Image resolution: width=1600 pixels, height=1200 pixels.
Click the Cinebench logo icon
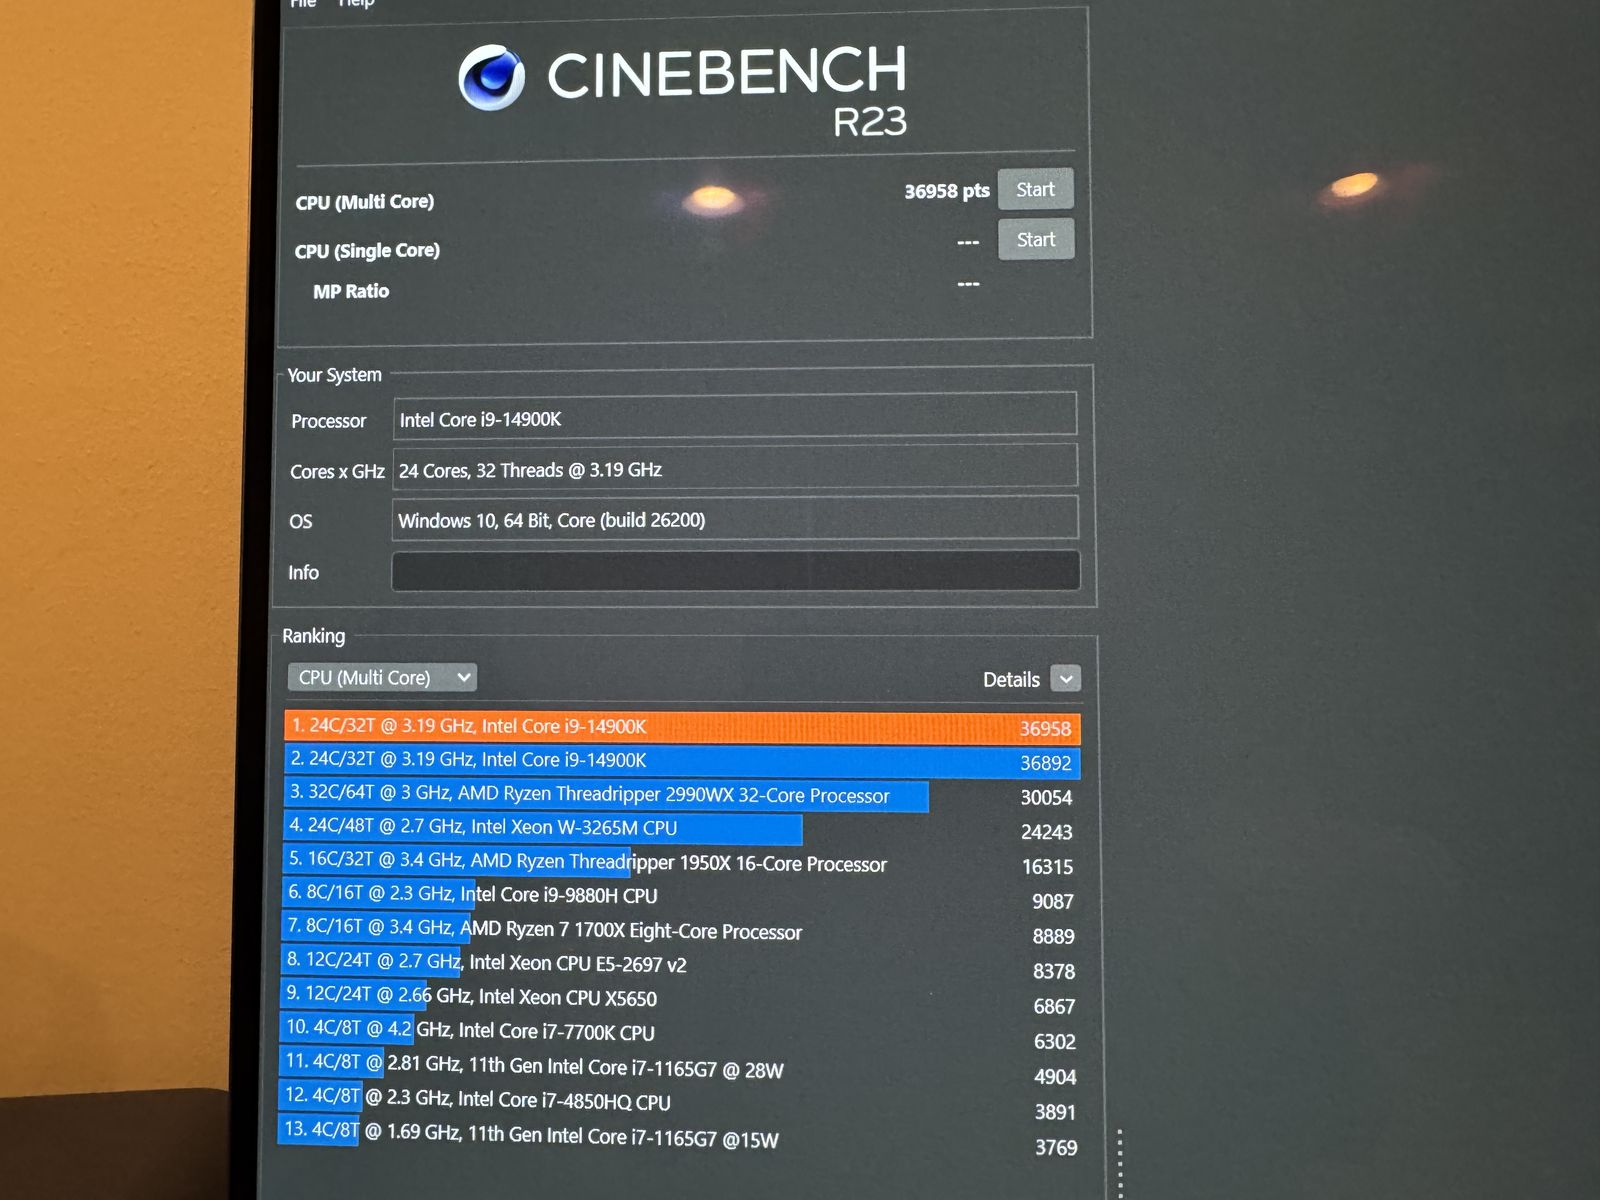[491, 77]
